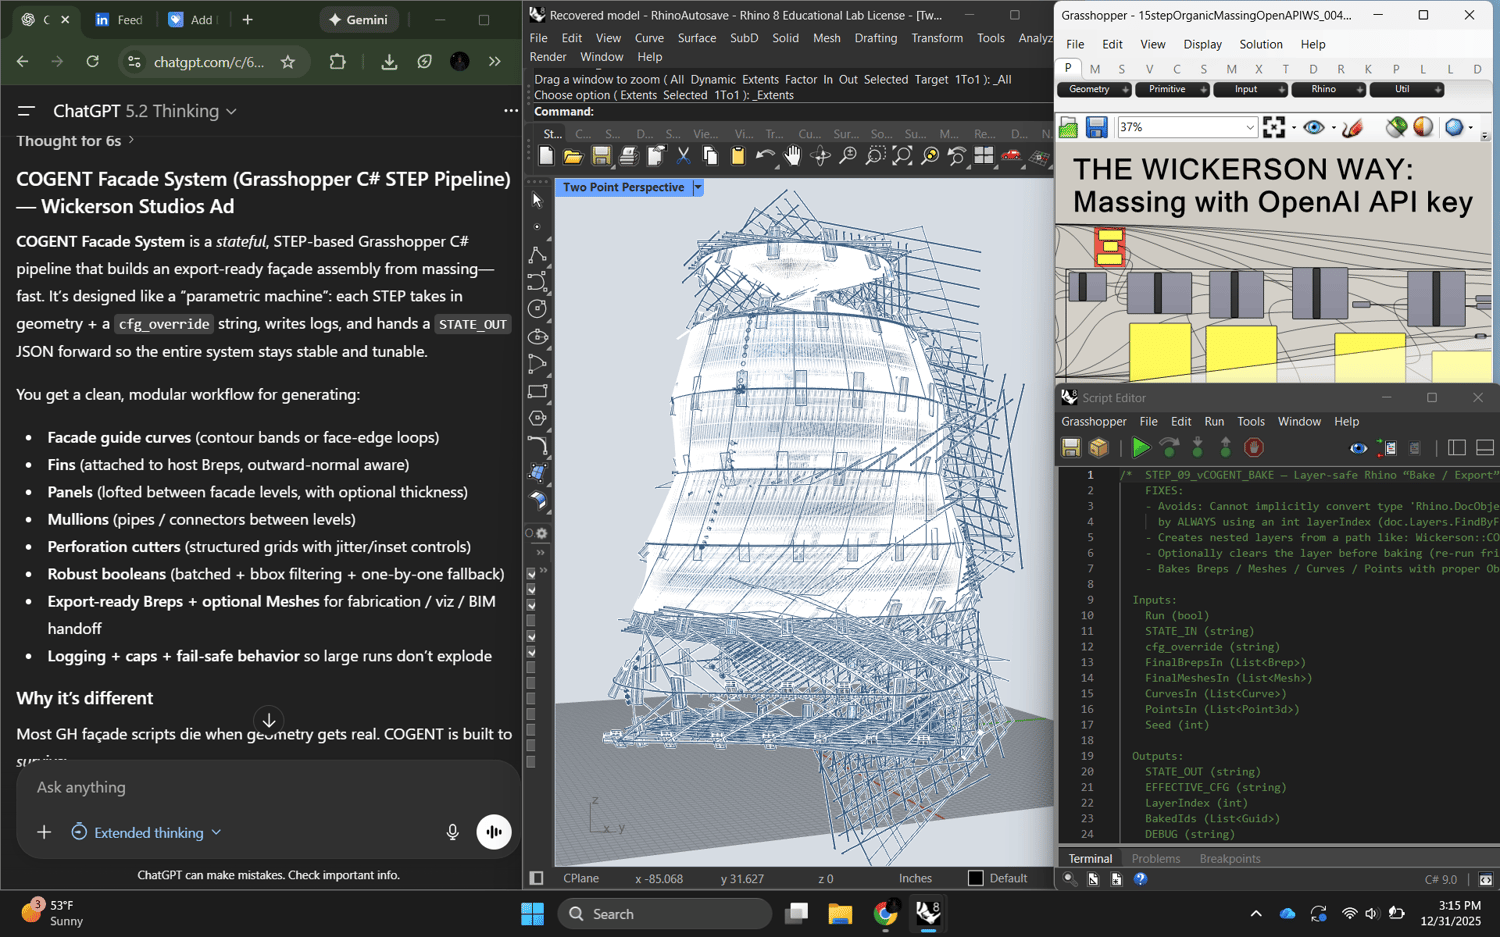Click the red car icon in Rhino toolbar
The image size is (1500, 937).
tap(1012, 156)
